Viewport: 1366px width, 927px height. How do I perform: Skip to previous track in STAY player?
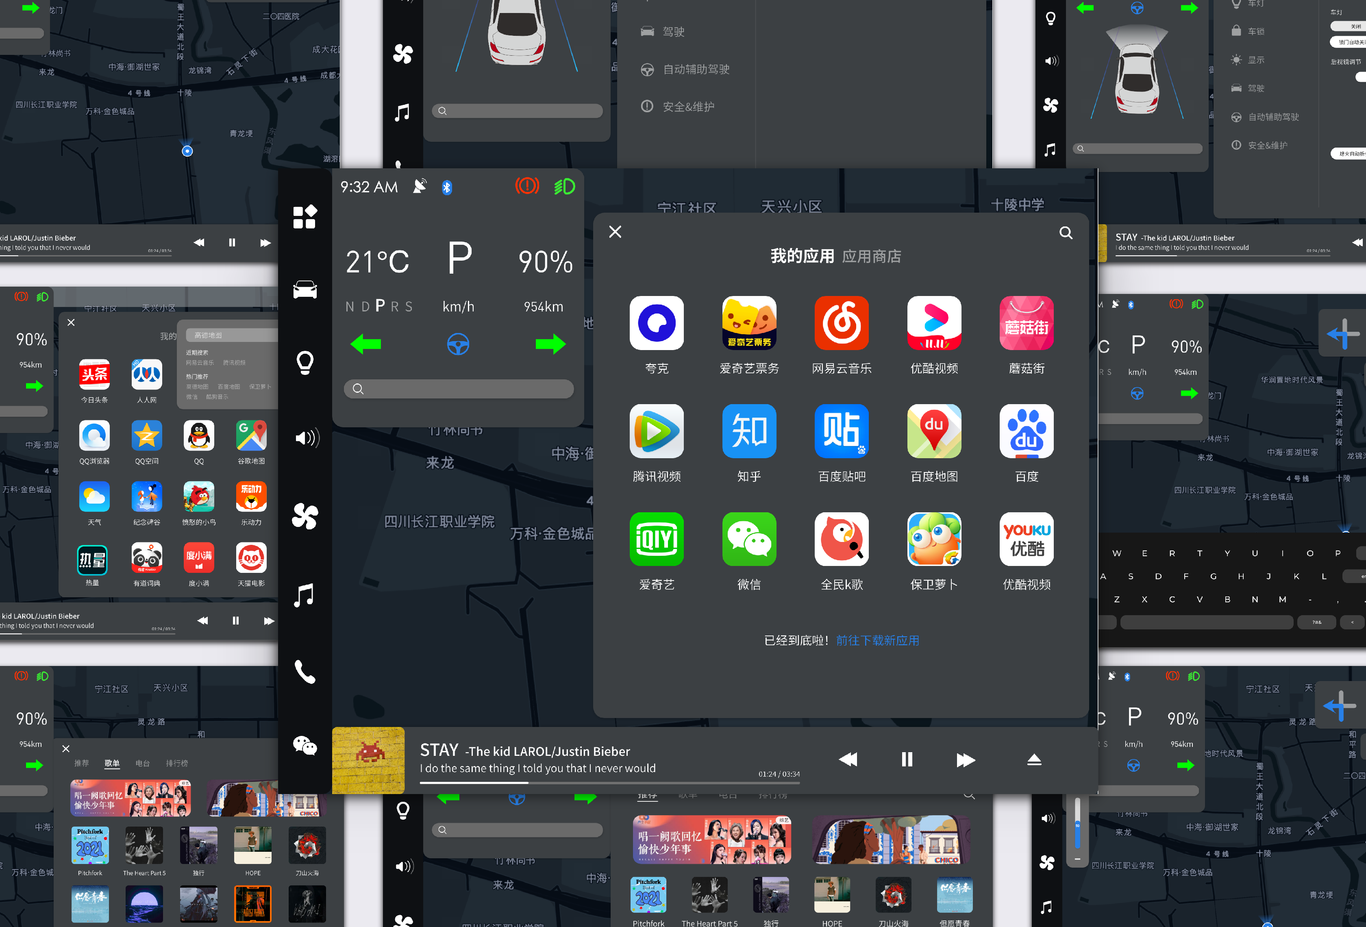click(x=848, y=759)
